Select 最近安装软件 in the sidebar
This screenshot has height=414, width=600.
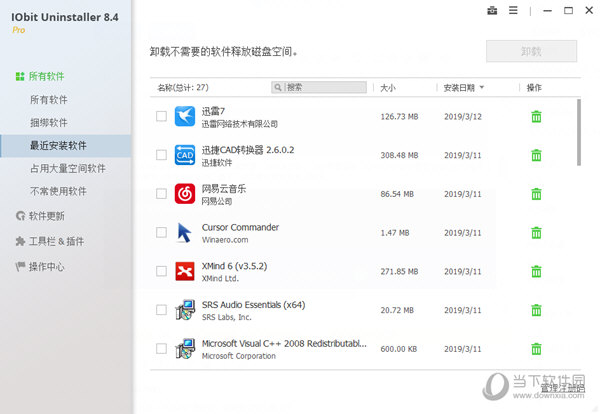(x=65, y=145)
